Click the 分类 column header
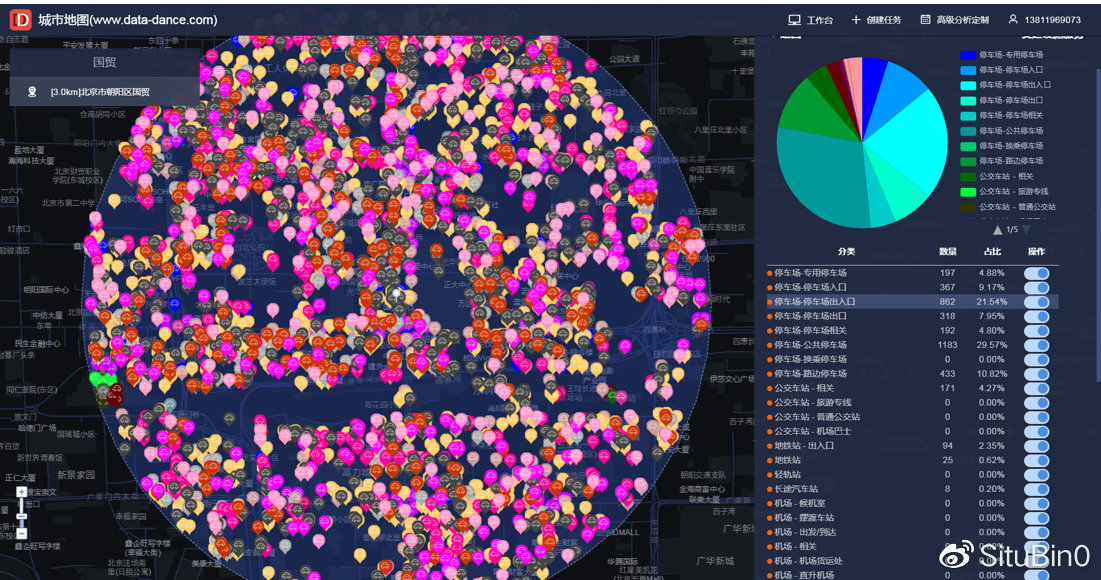1101x580 pixels. coord(846,251)
